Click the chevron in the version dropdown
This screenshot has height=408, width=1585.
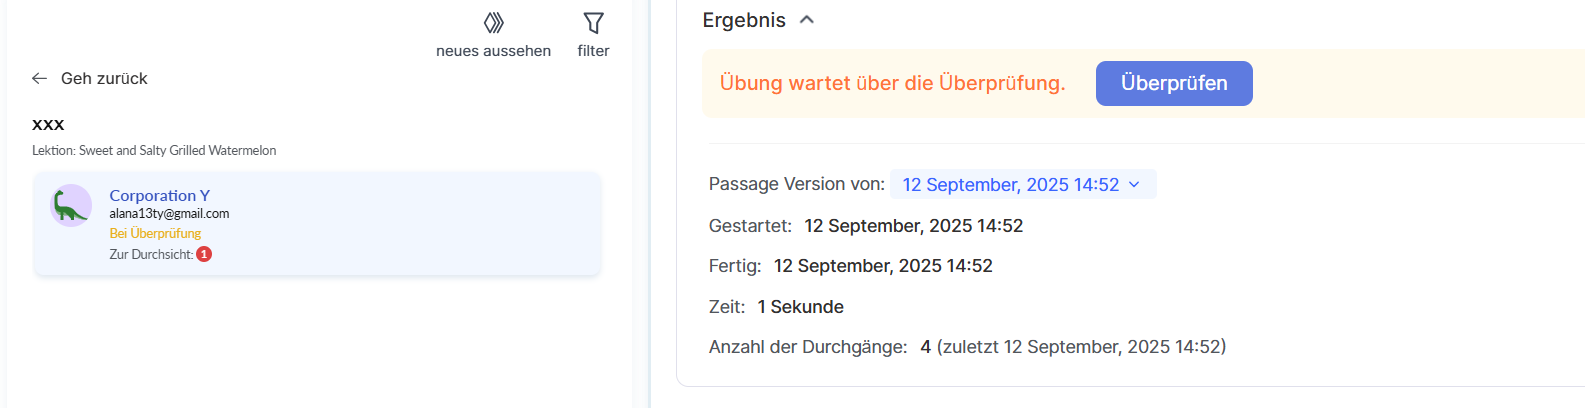click(1134, 185)
